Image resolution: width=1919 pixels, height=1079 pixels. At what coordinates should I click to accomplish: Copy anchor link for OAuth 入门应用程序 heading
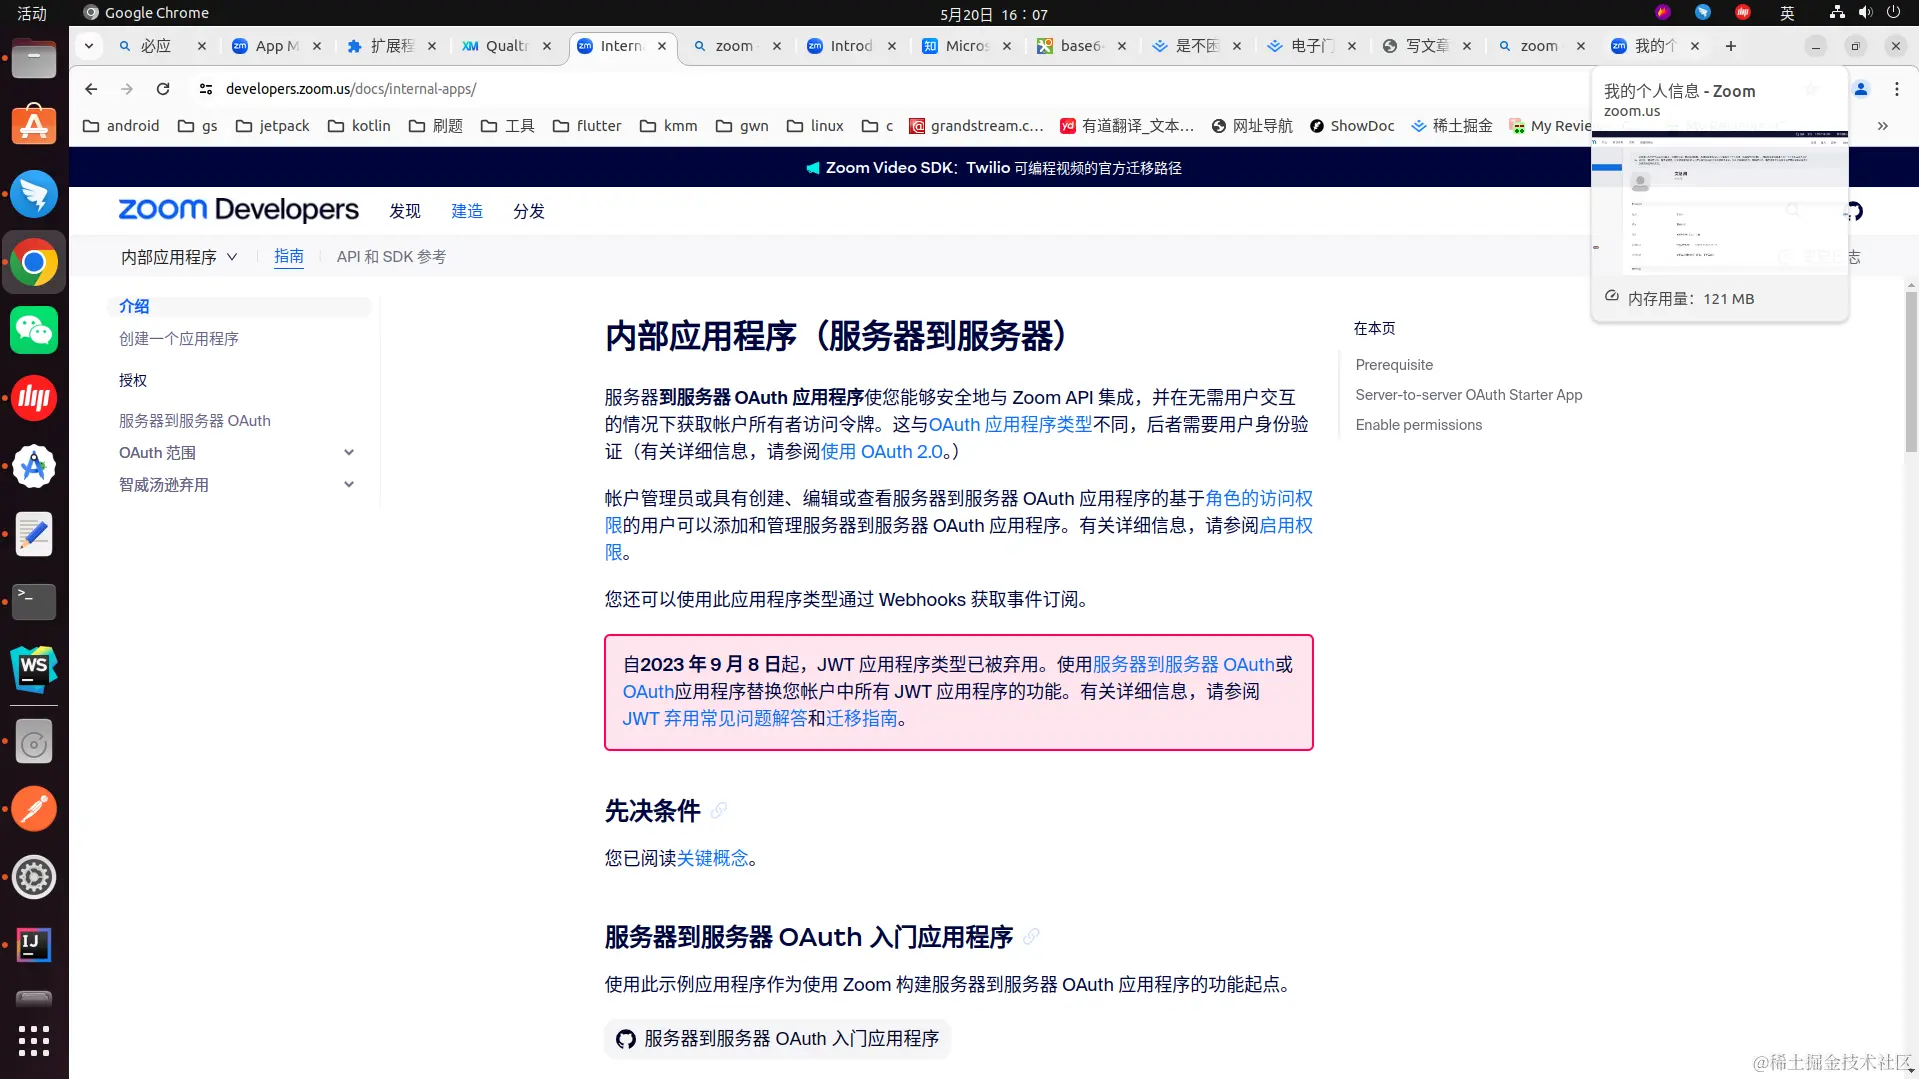(1031, 937)
